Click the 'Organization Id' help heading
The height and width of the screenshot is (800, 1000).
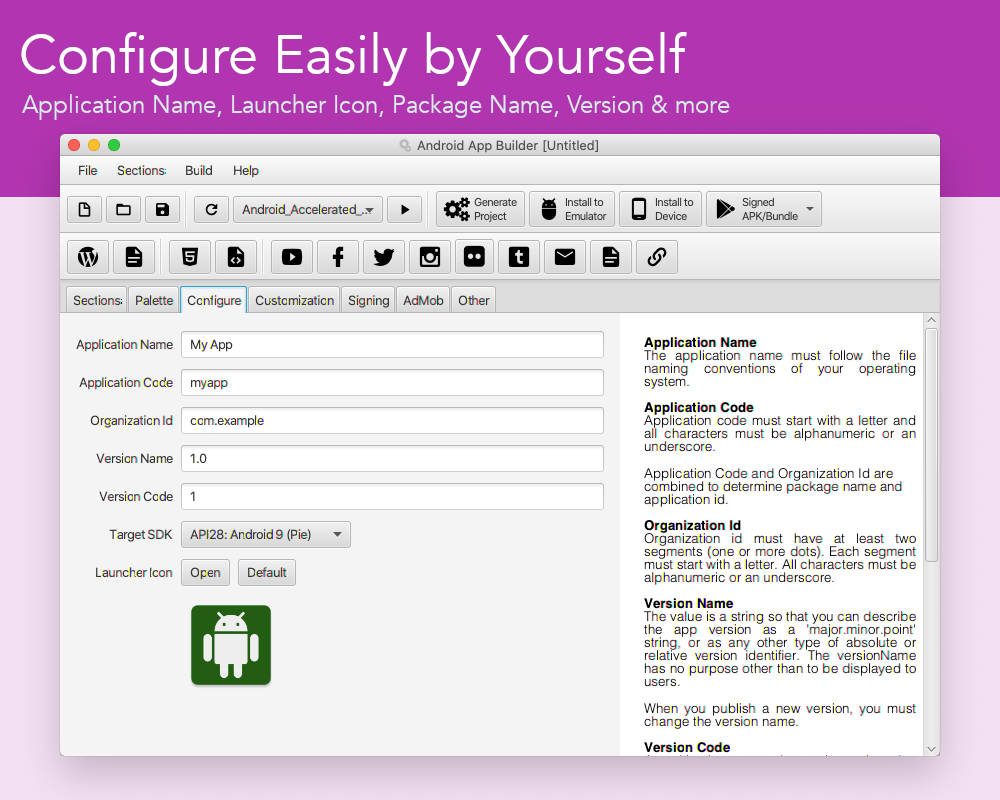pyautogui.click(x=692, y=525)
